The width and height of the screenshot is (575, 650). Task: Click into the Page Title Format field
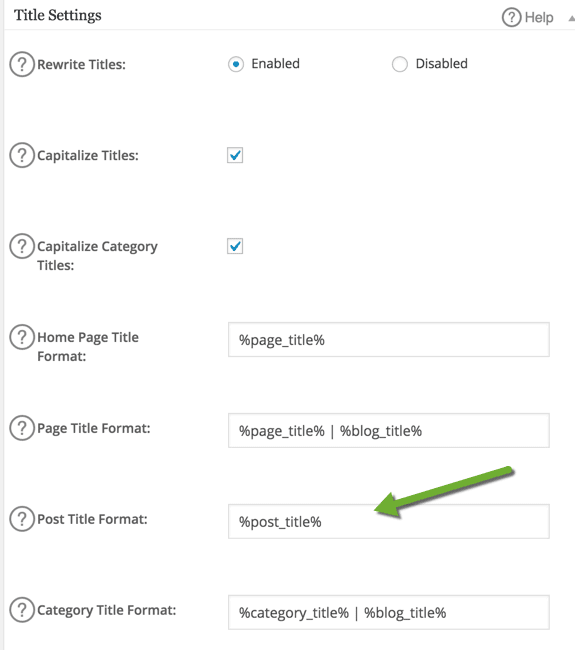tap(388, 430)
